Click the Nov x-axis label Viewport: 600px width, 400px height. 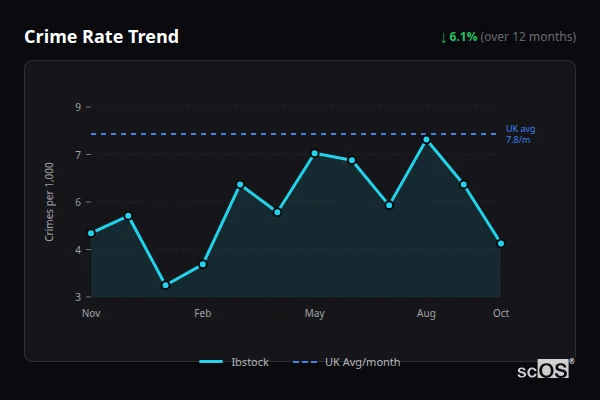[91, 313]
